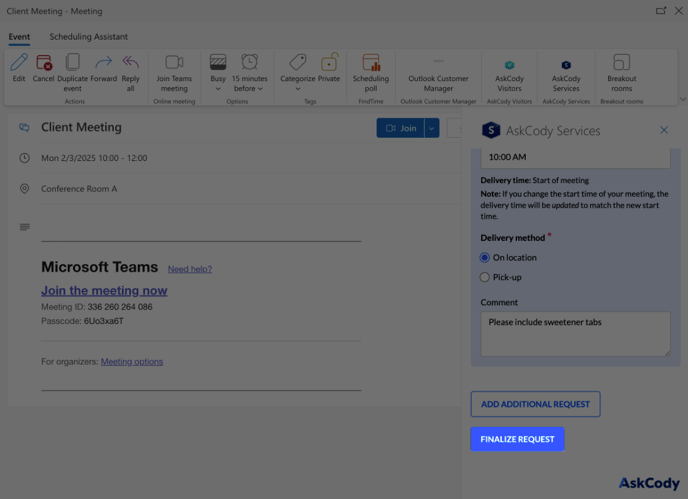This screenshot has height=499, width=688.
Task: Close the AskCody Services panel
Action: coord(663,130)
